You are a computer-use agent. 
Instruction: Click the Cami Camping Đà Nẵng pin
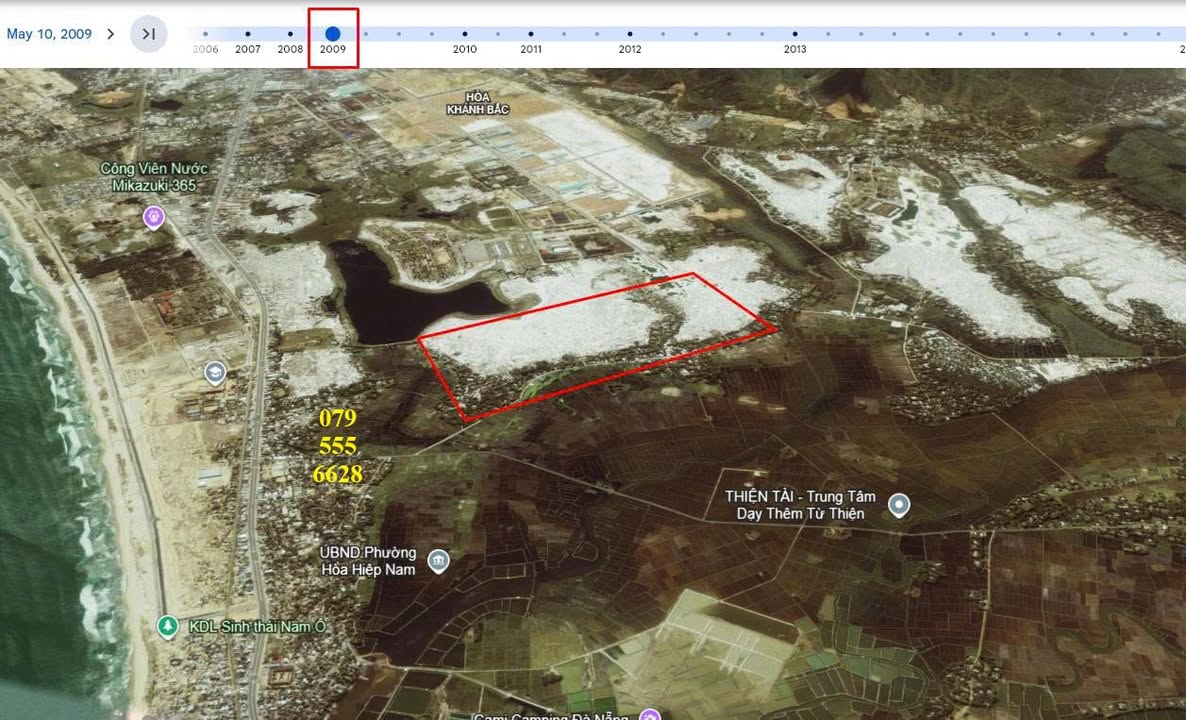point(649,715)
